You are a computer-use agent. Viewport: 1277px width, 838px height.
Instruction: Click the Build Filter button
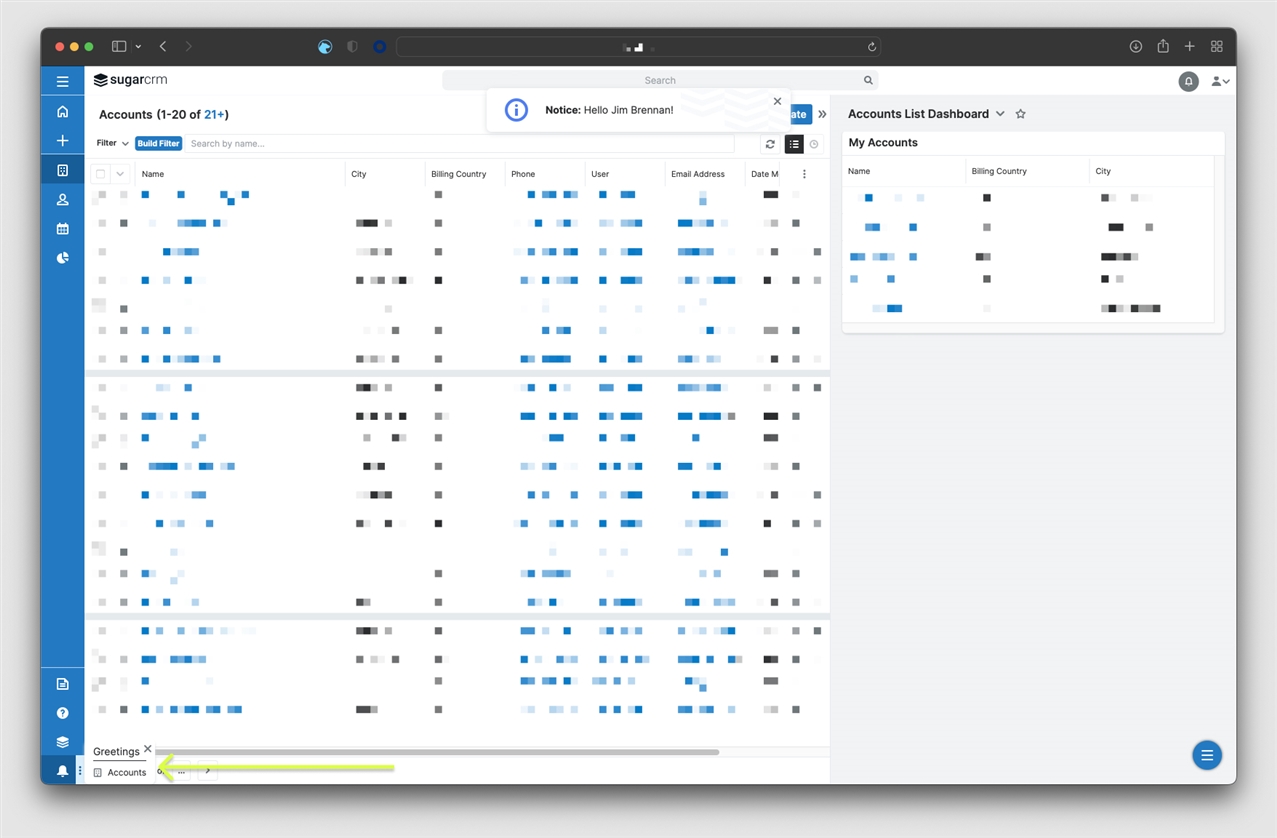tap(158, 143)
